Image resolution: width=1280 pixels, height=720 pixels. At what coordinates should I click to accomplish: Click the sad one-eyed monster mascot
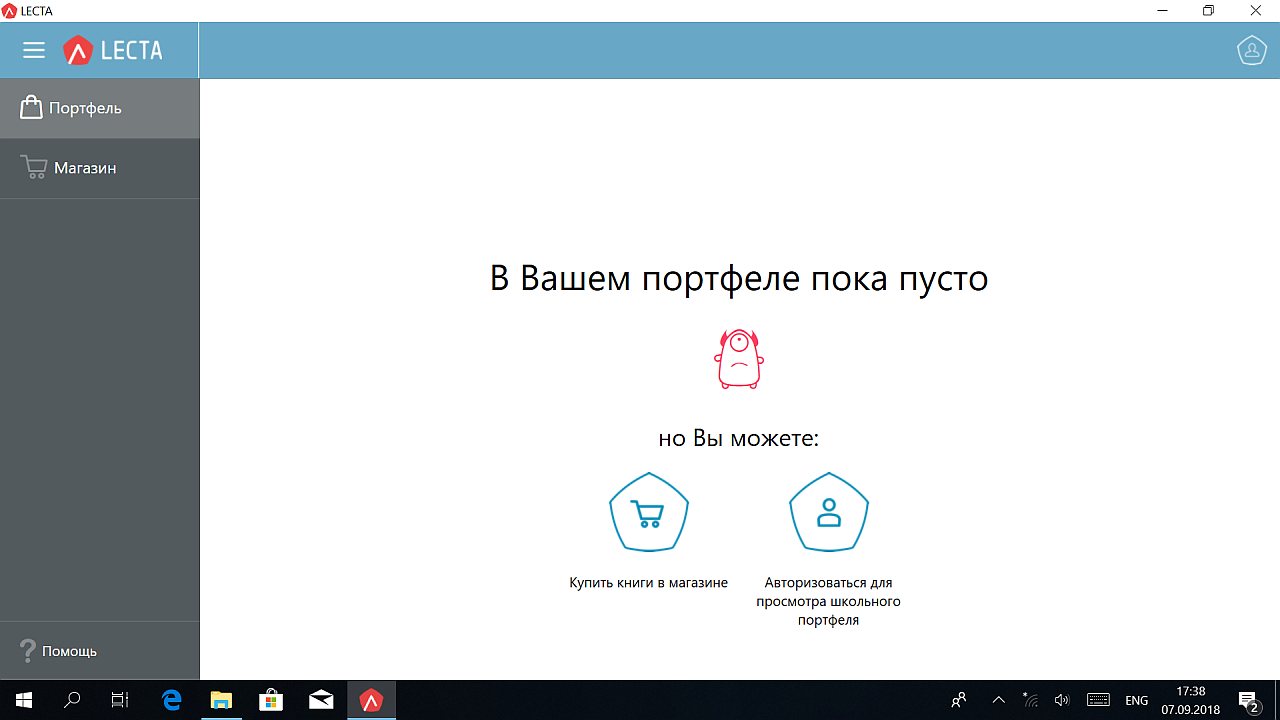(x=739, y=358)
